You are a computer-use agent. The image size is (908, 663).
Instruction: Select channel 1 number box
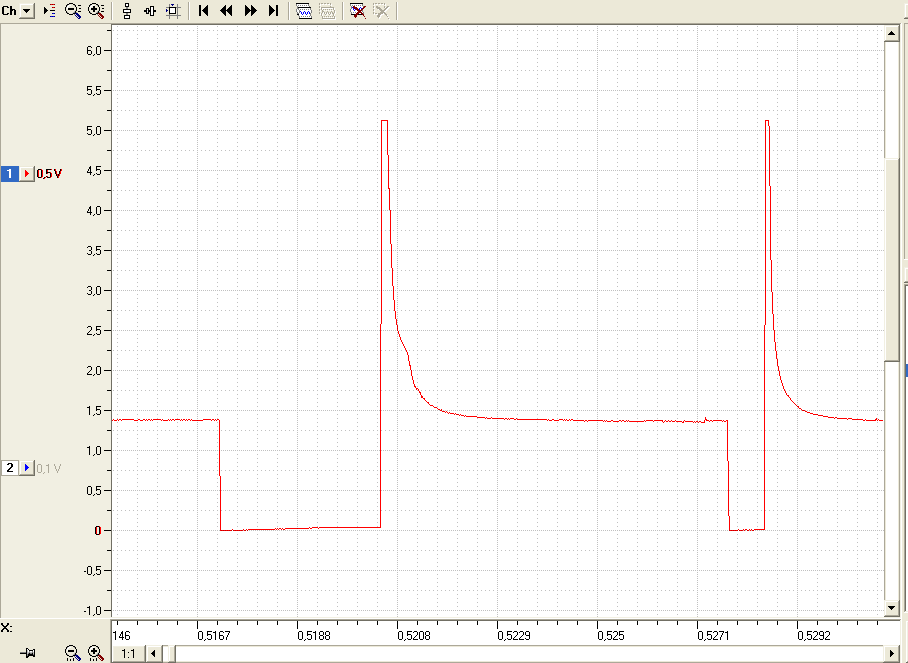click(10, 174)
